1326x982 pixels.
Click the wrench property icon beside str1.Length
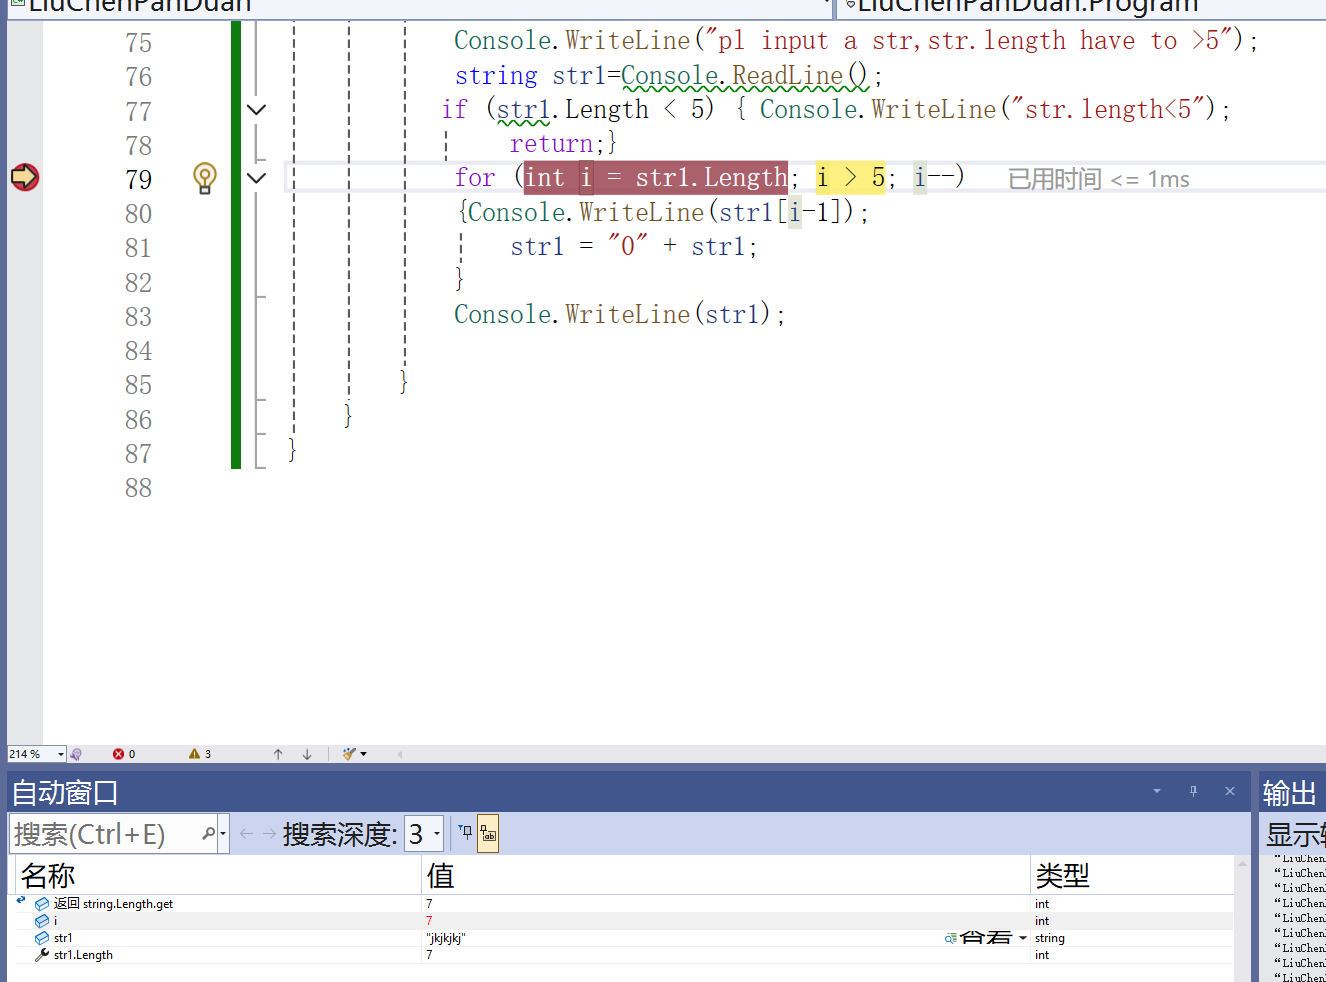tap(42, 955)
